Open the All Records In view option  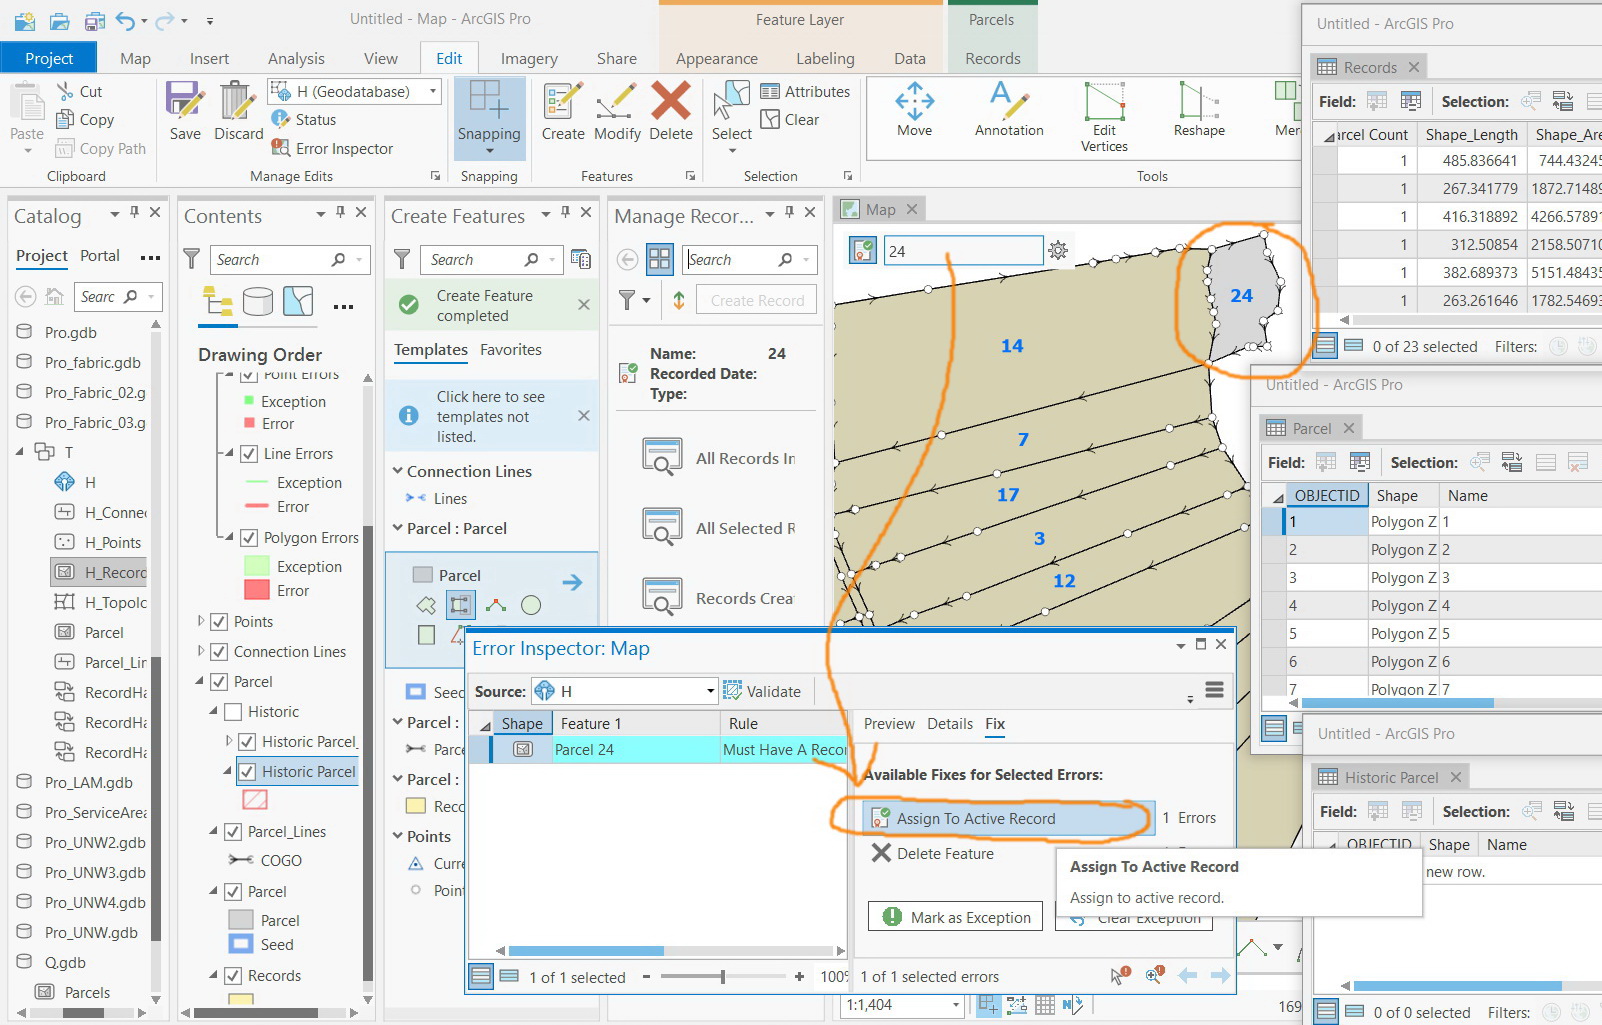tap(720, 458)
